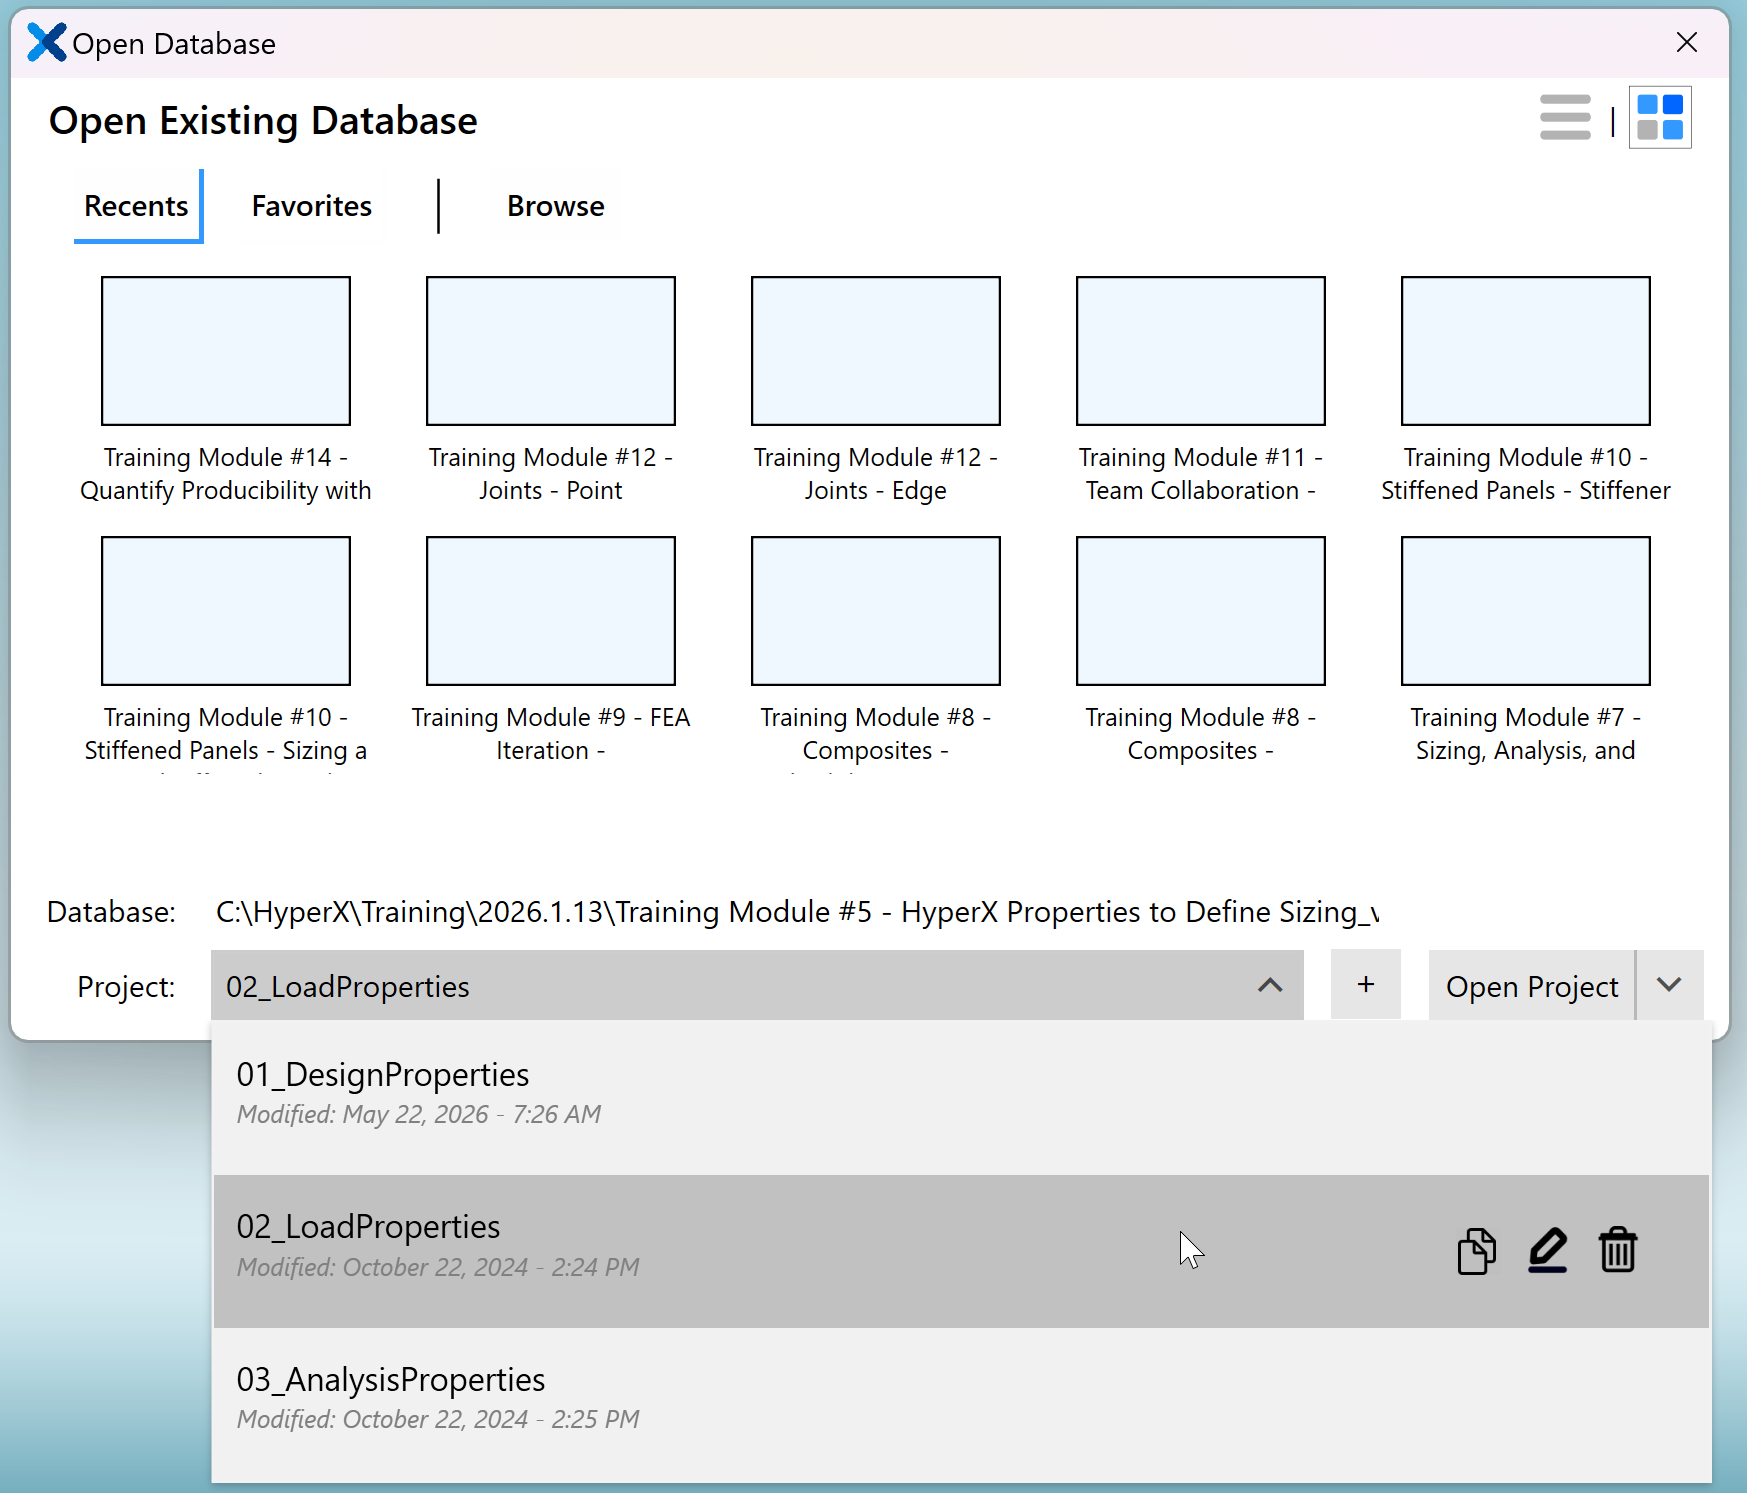Collapse the Project combo box
The width and height of the screenshot is (1747, 1493).
[1270, 986]
